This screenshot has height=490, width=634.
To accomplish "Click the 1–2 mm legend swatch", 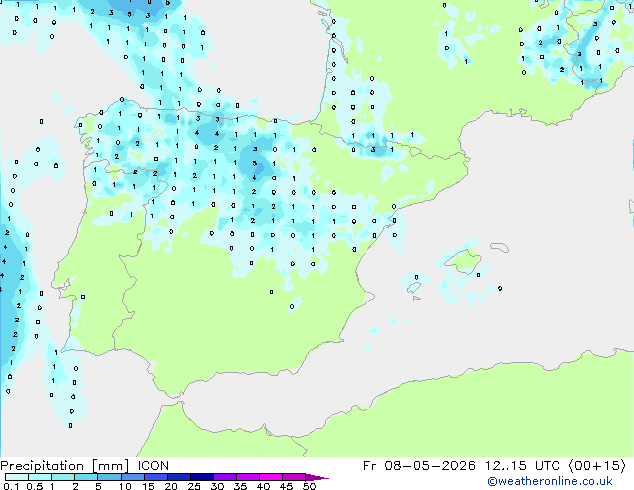I will [63, 477].
